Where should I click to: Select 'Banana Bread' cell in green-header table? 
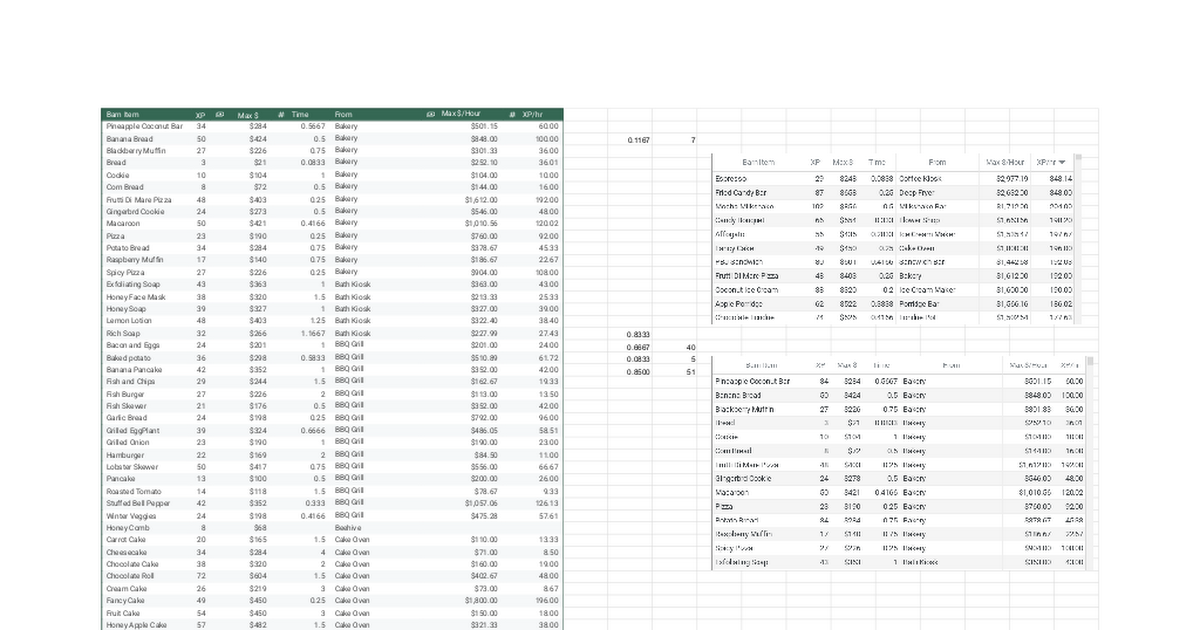(x=129, y=139)
